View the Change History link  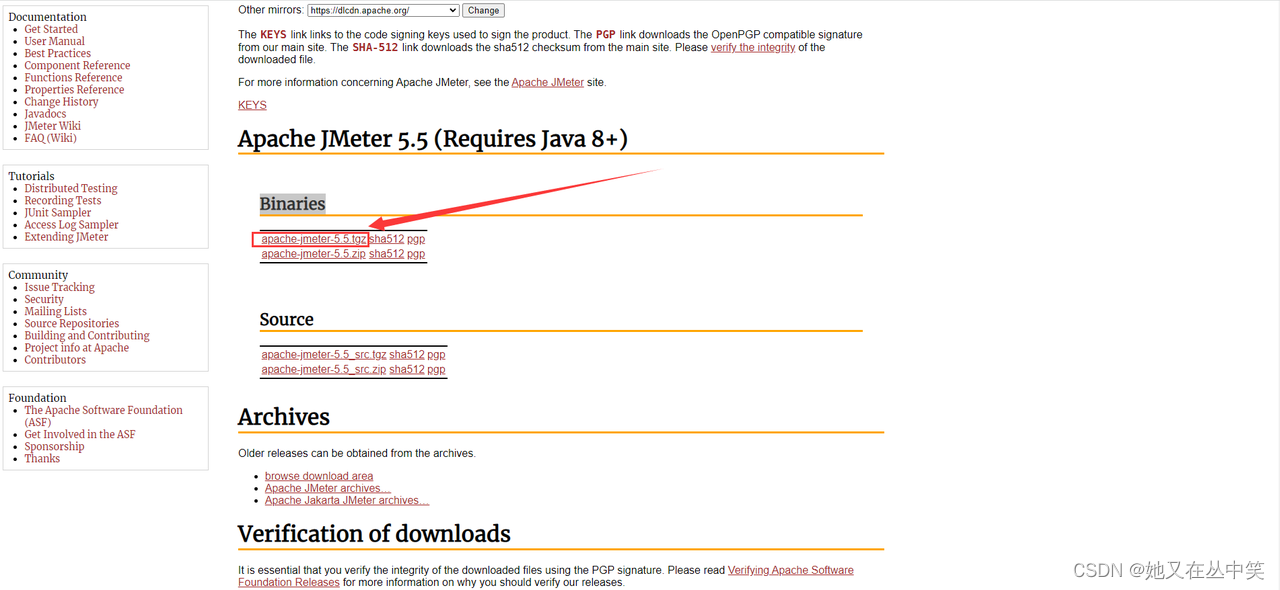point(61,101)
